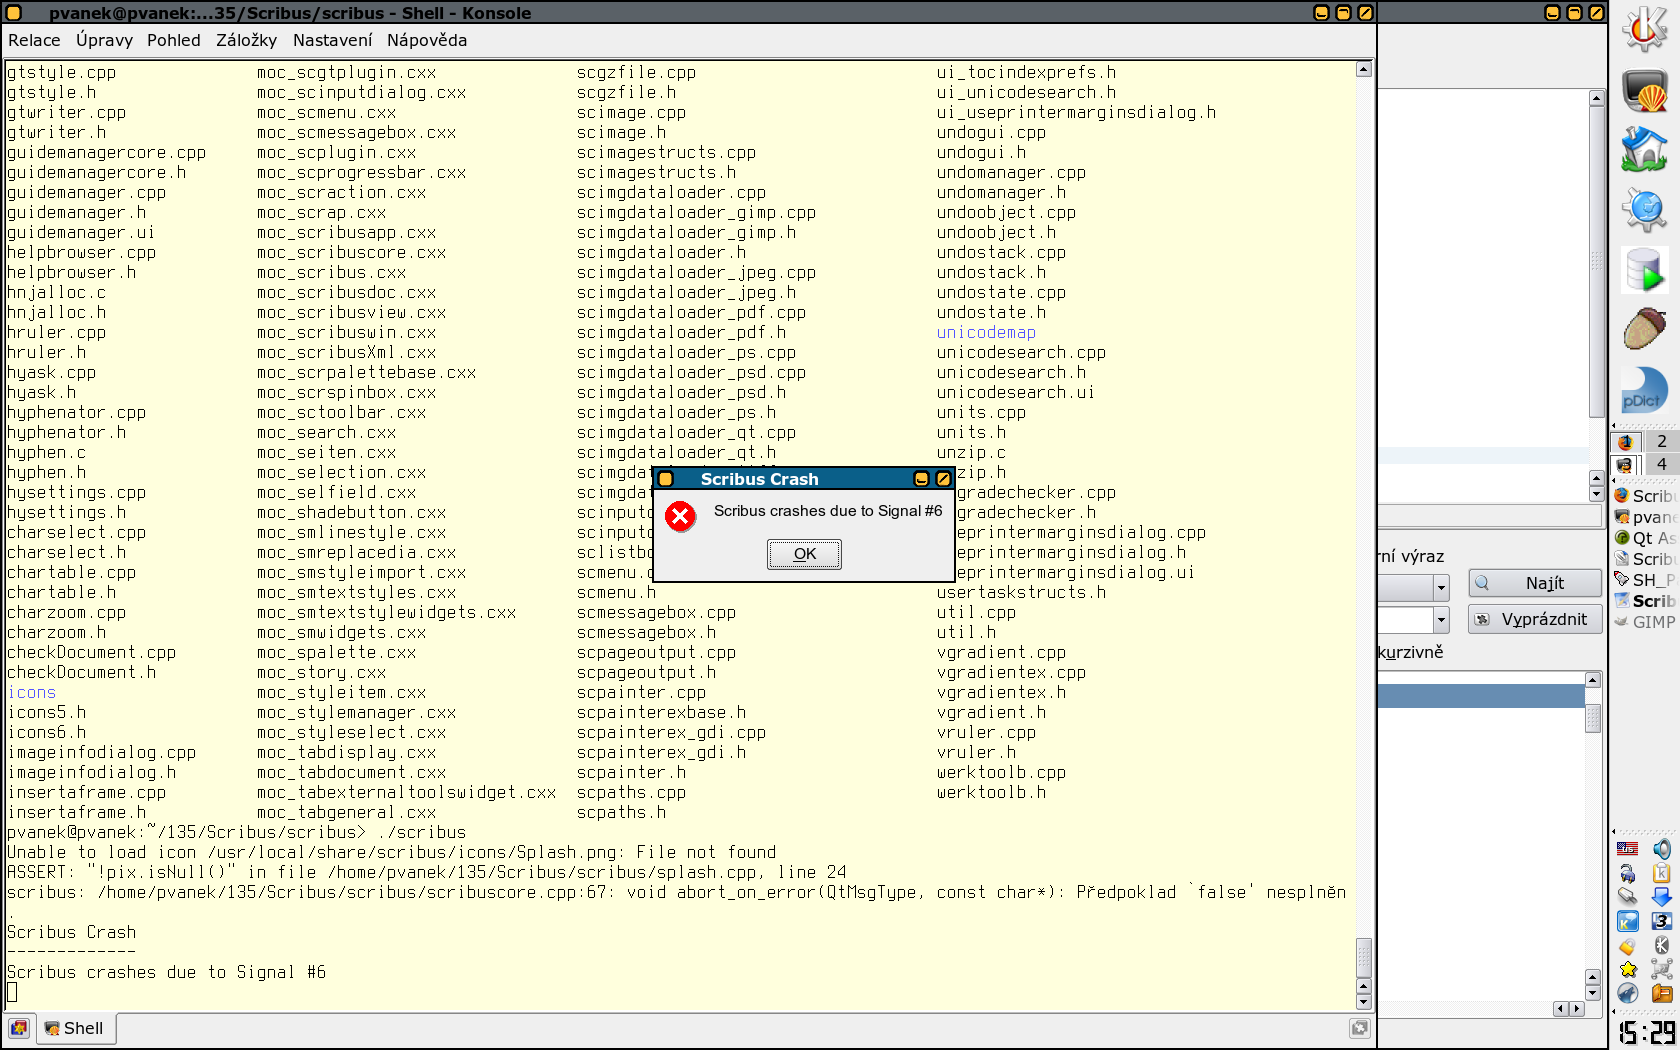Viewport: 1680px width, 1050px height.
Task: Select the Shell session tab
Action: click(x=76, y=1028)
